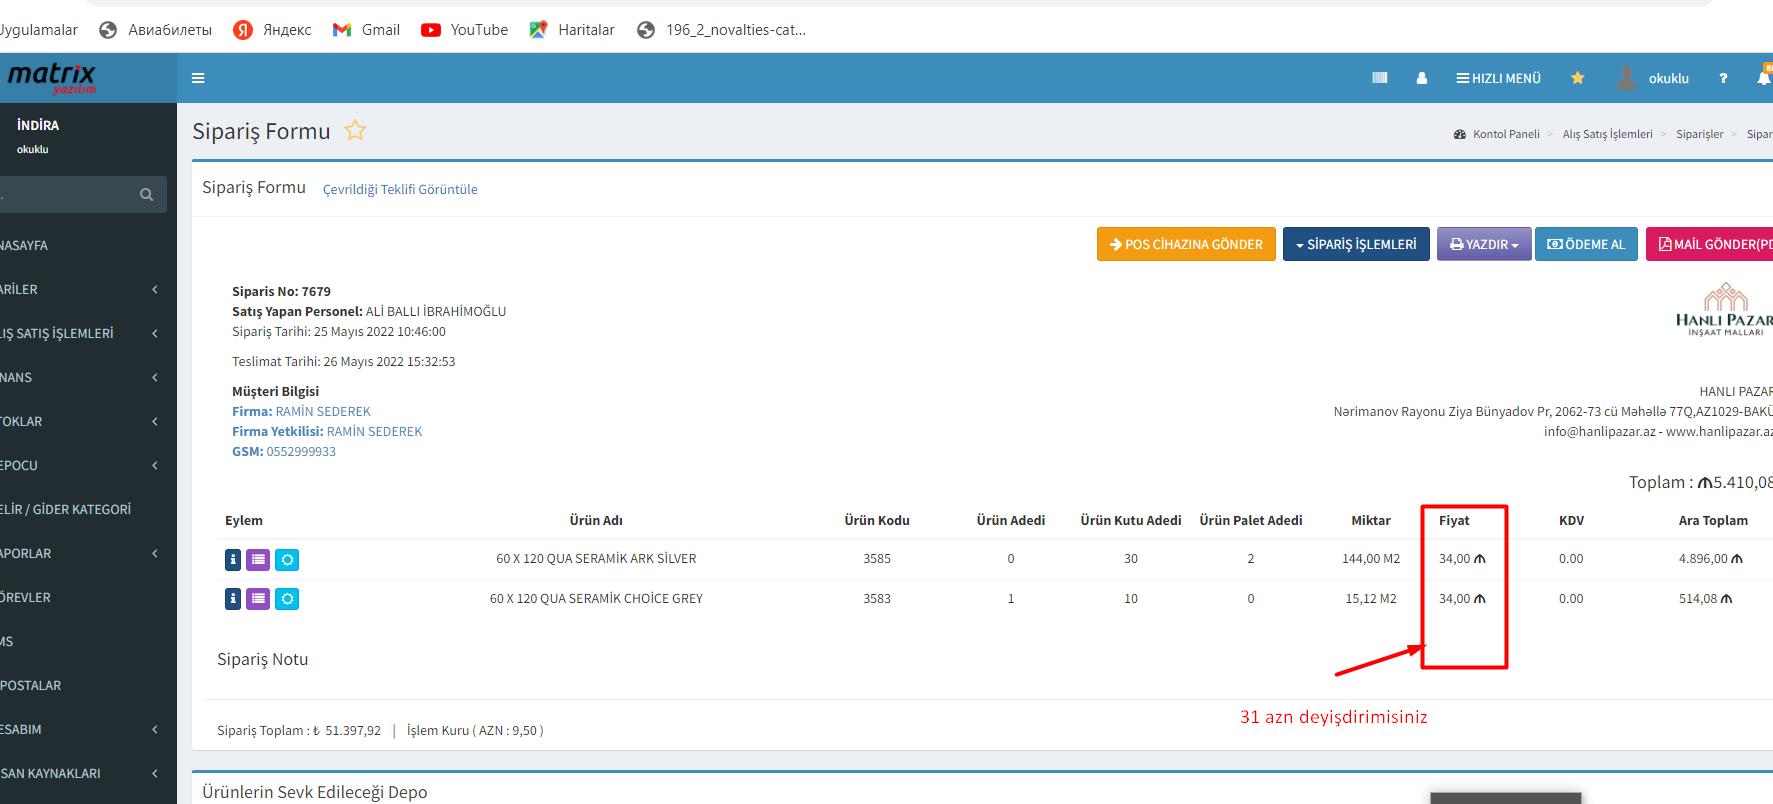The image size is (1773, 804).
Task: Click purple list icon for CHOİCE GREY row
Action: click(258, 599)
